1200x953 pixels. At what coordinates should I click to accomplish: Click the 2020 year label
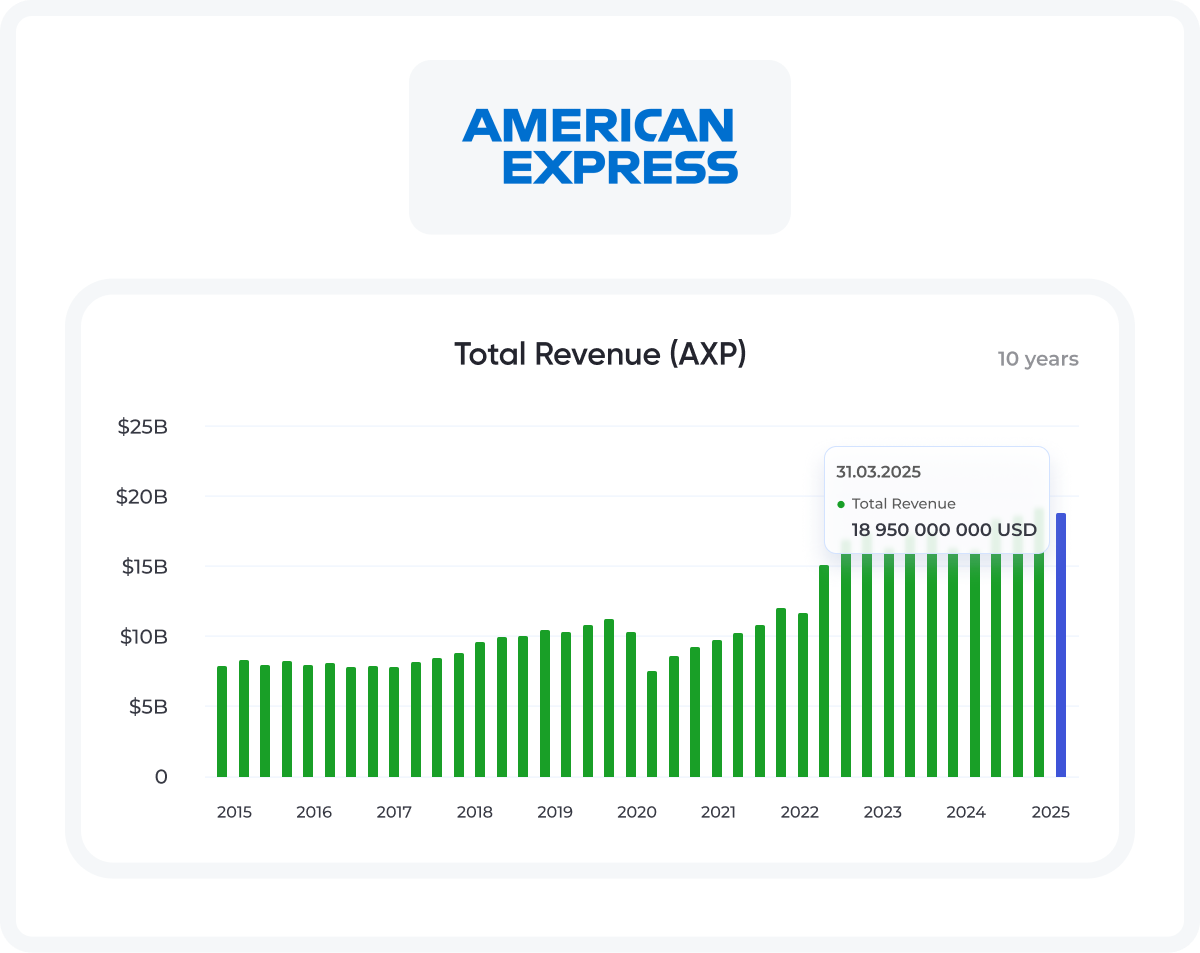(x=637, y=812)
